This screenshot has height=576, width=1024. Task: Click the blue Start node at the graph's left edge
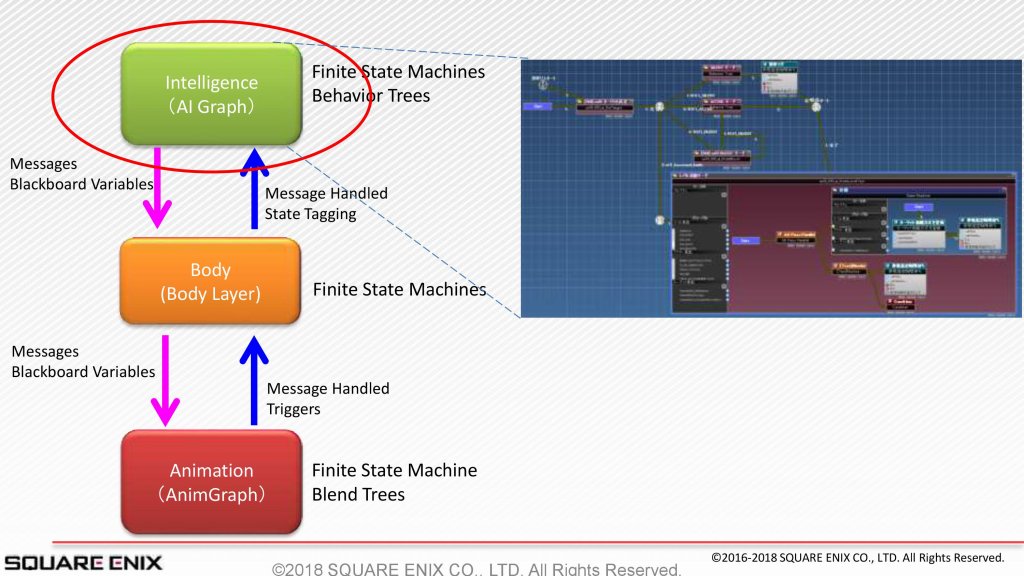[x=537, y=106]
